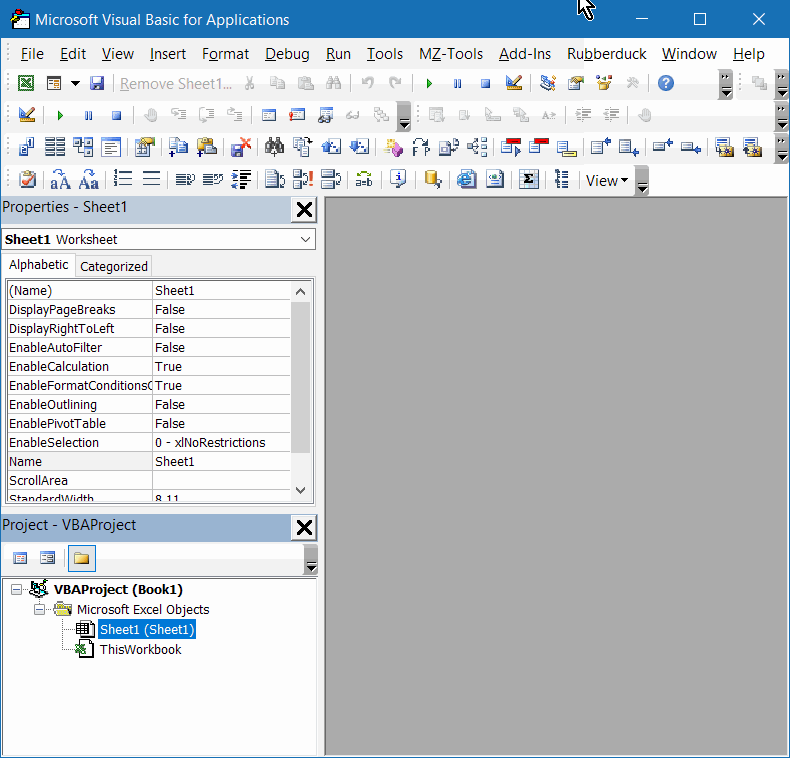
Task: Click the Object Browser toolbar icon
Action: (x=604, y=83)
